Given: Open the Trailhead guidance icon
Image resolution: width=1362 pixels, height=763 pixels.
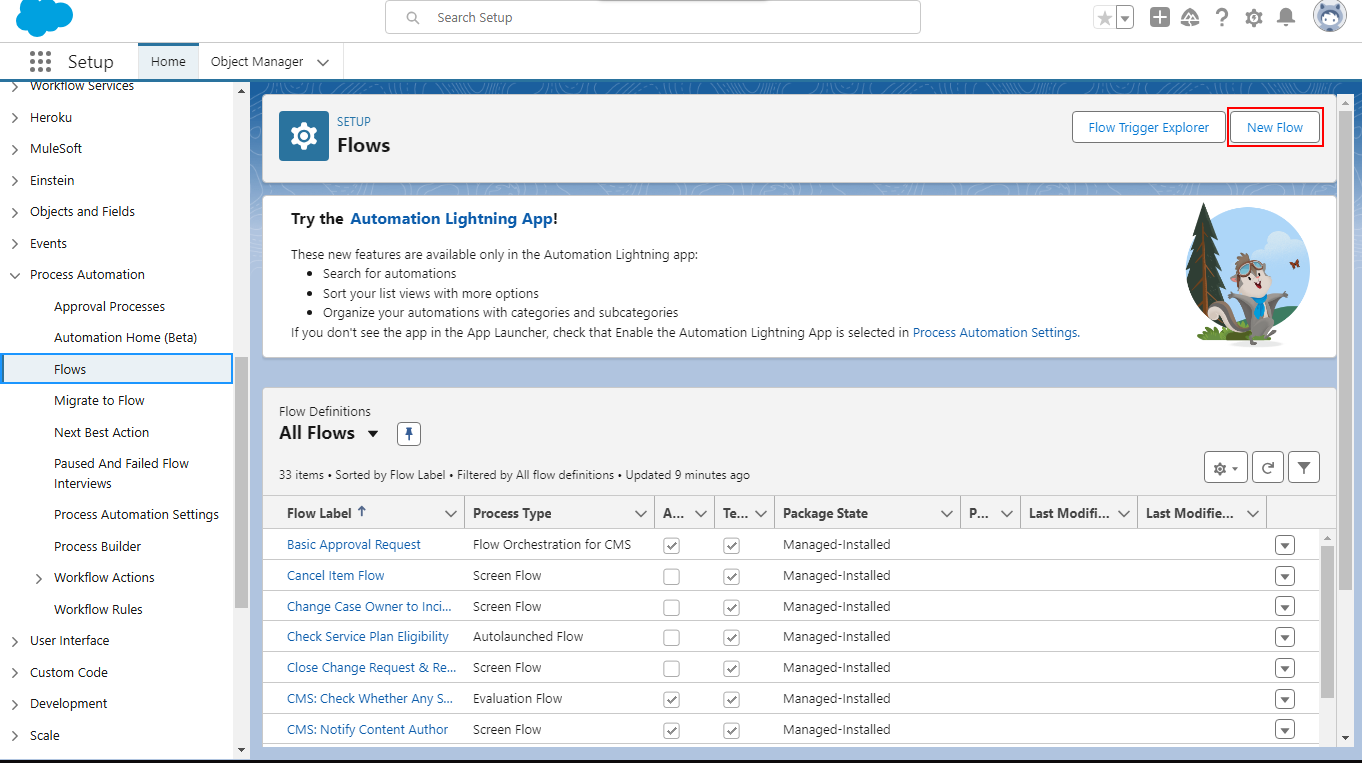Looking at the screenshot, I should coord(1190,17).
